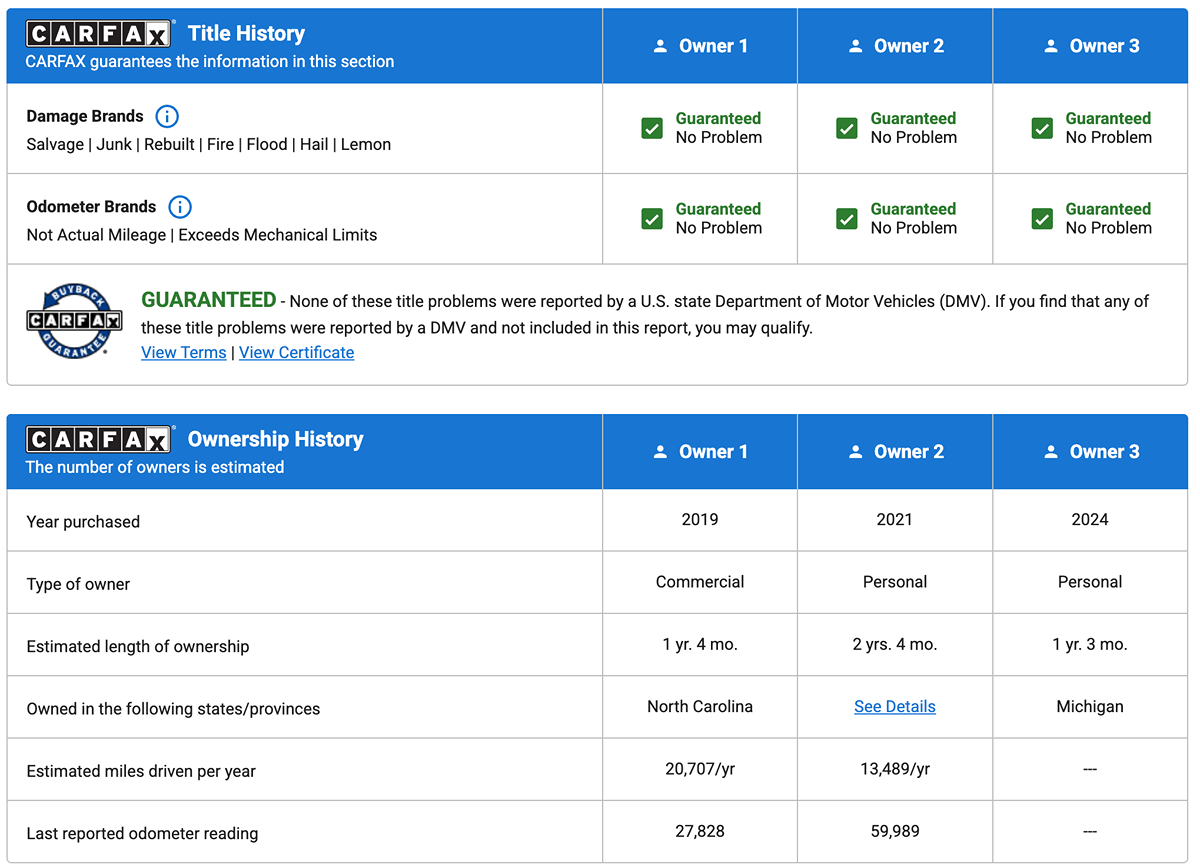Open the View Certificate link
The width and height of the screenshot is (1200, 868).
296,352
